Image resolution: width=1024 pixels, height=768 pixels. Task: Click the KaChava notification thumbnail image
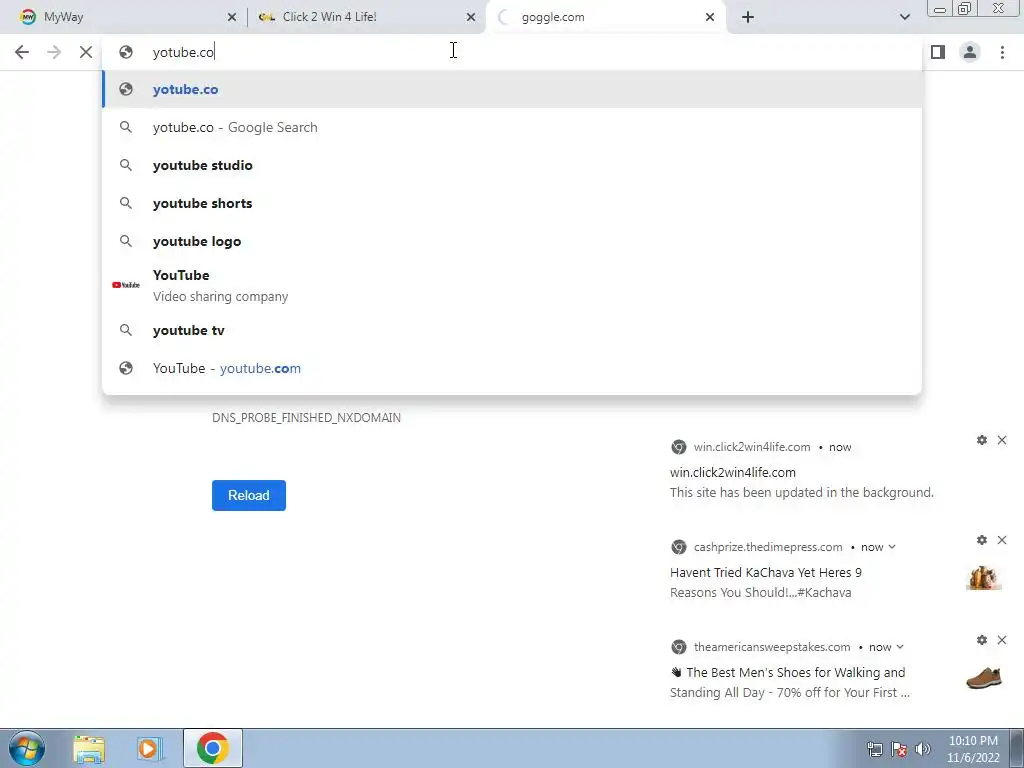coord(984,578)
